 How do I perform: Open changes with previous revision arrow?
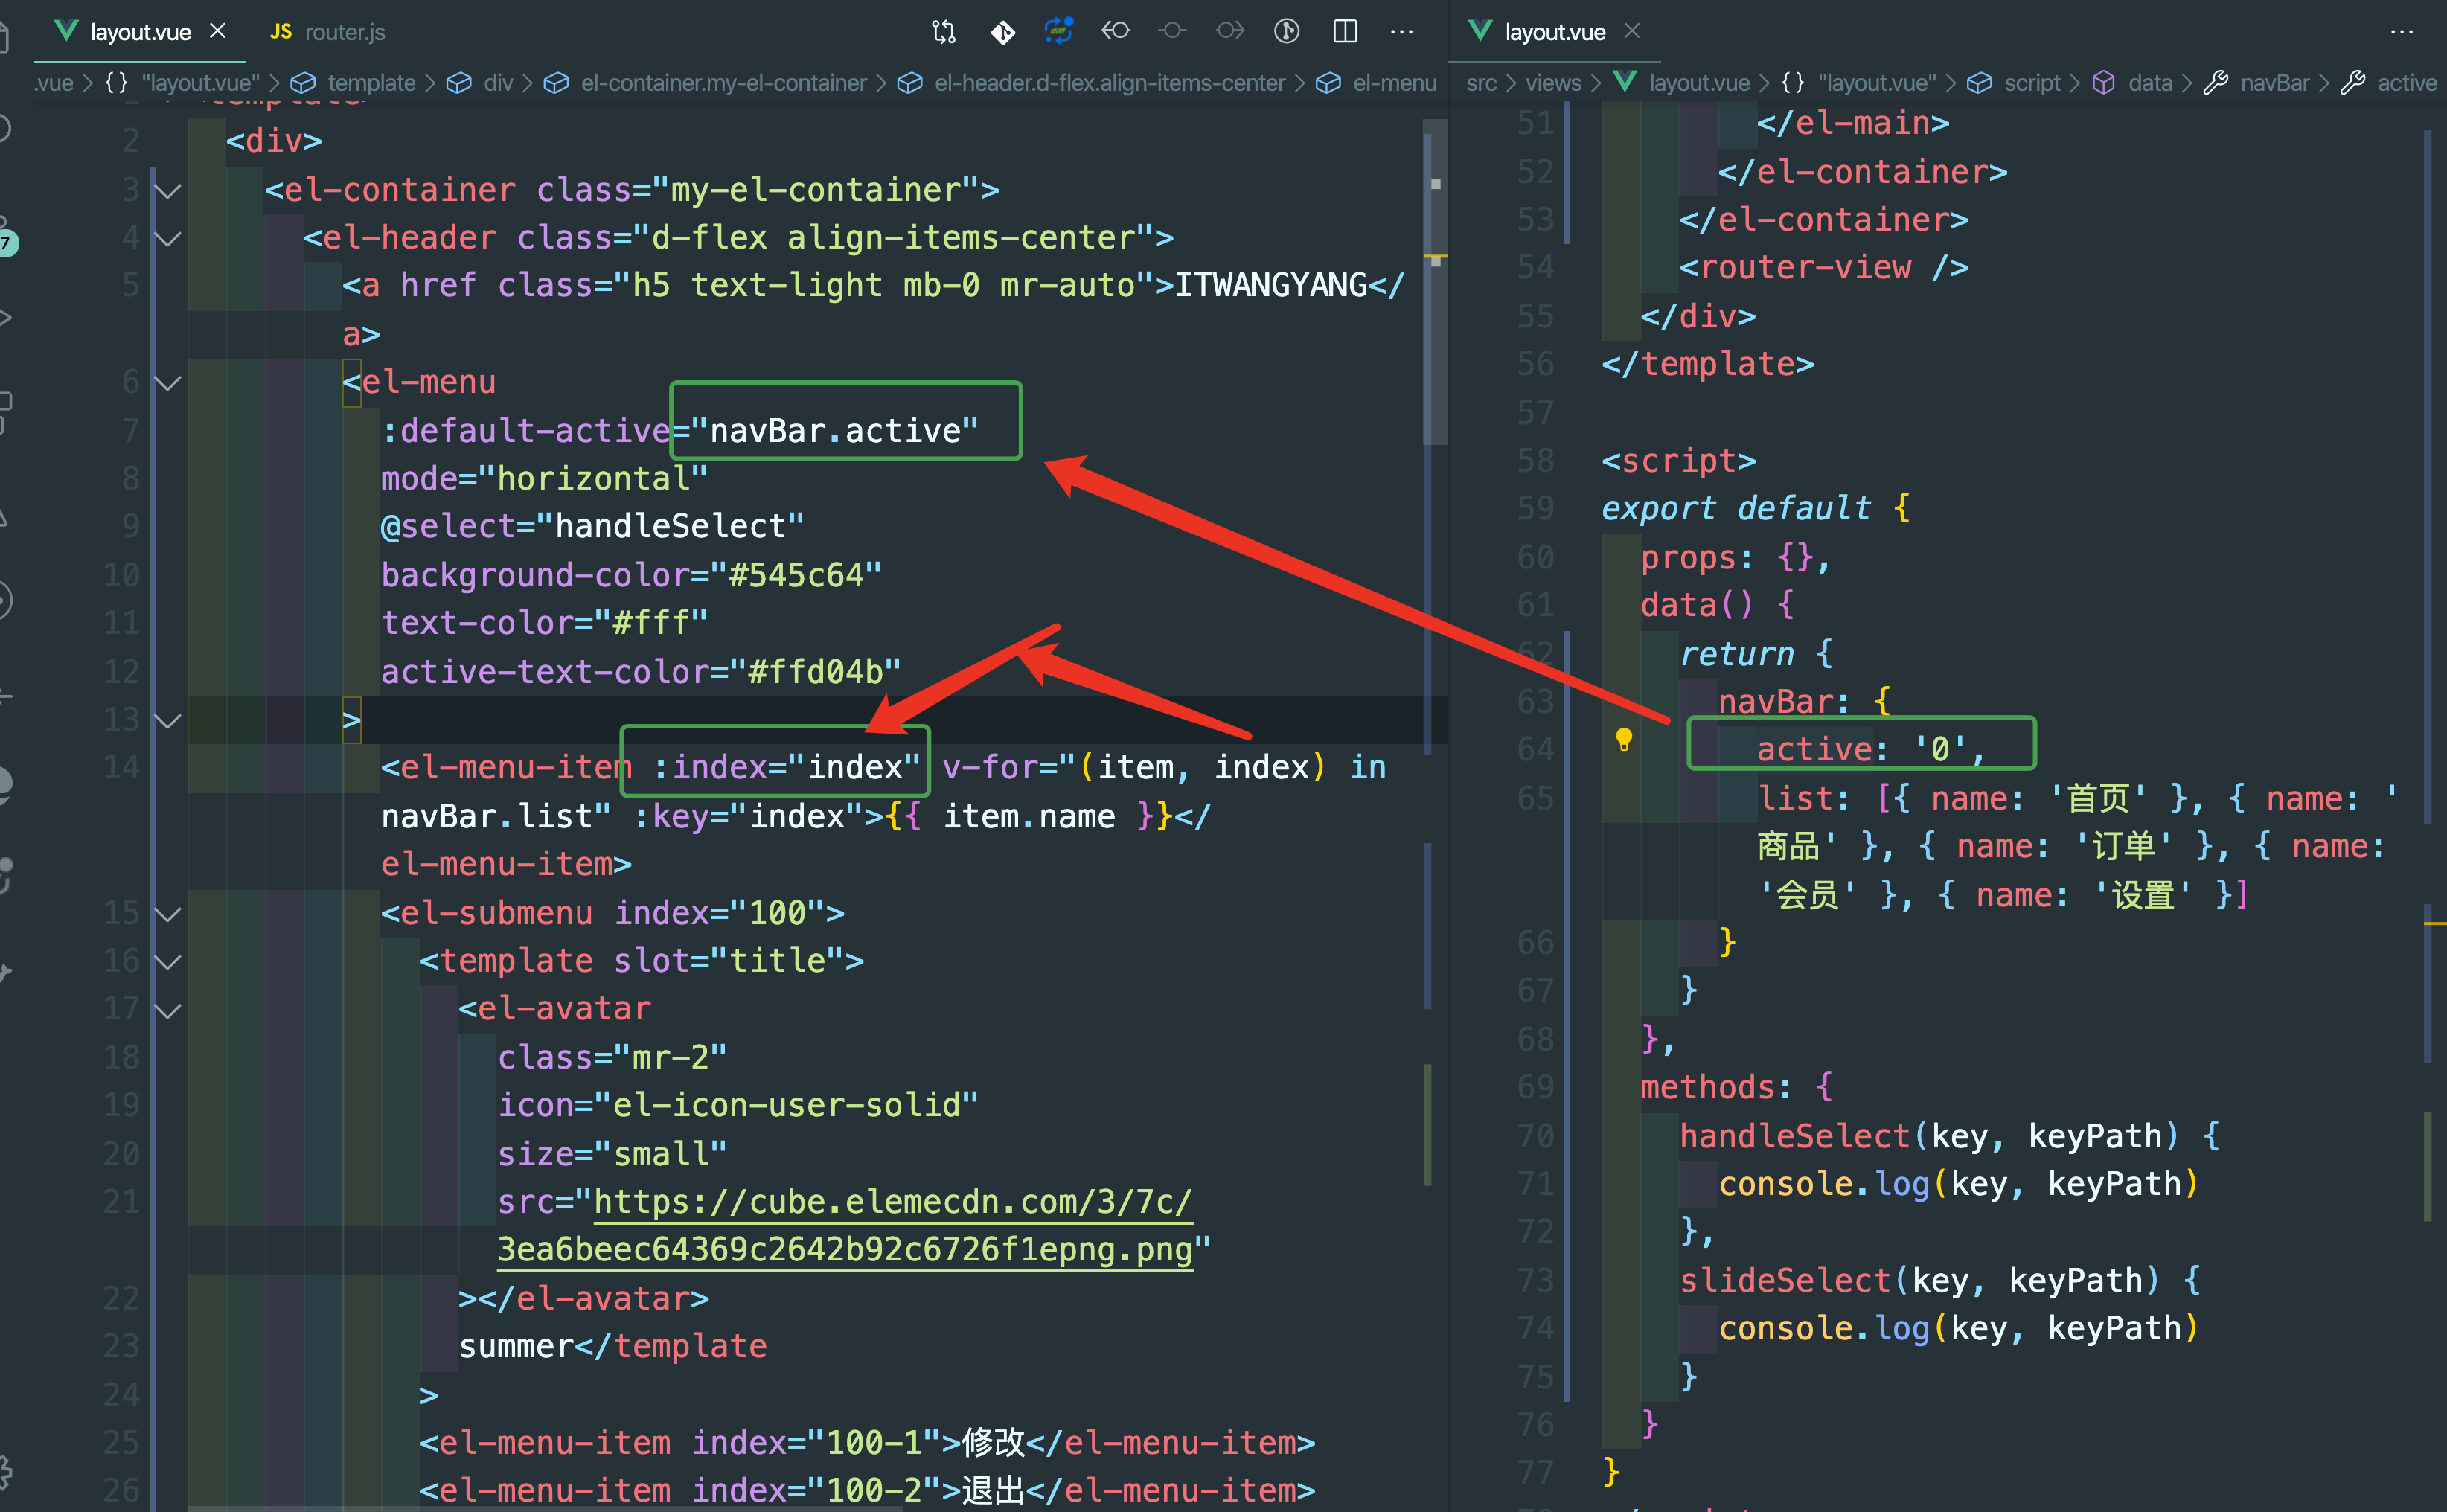(x=1116, y=31)
